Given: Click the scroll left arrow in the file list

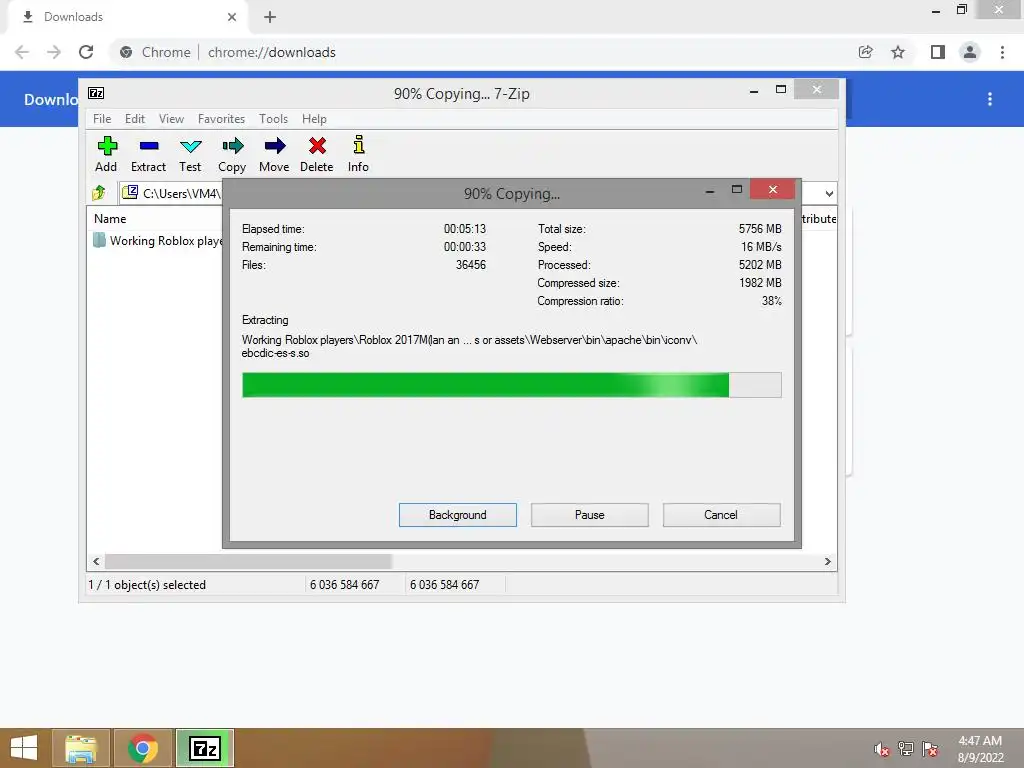Looking at the screenshot, I should click(x=96, y=562).
